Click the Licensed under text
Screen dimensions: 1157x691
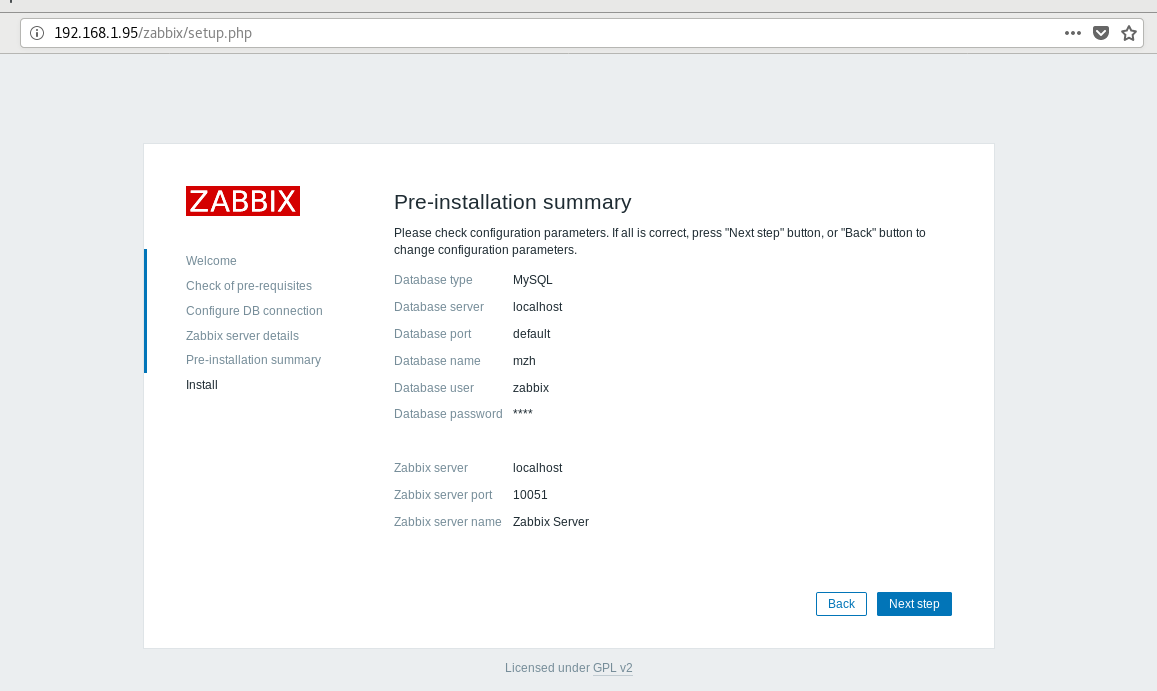(548, 667)
